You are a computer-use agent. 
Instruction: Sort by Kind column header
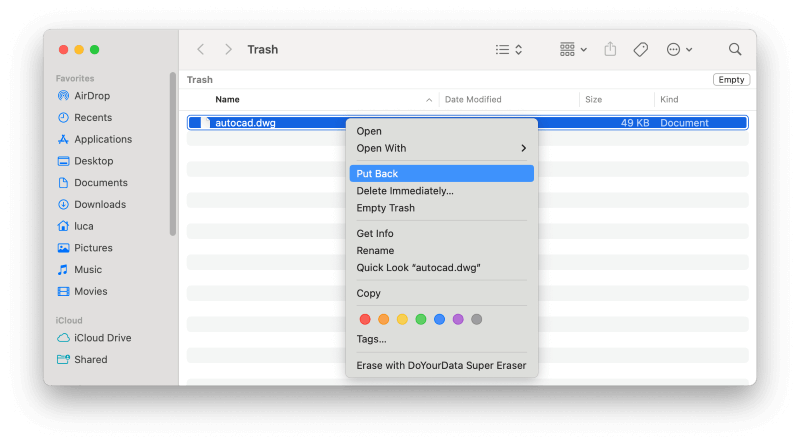point(669,100)
